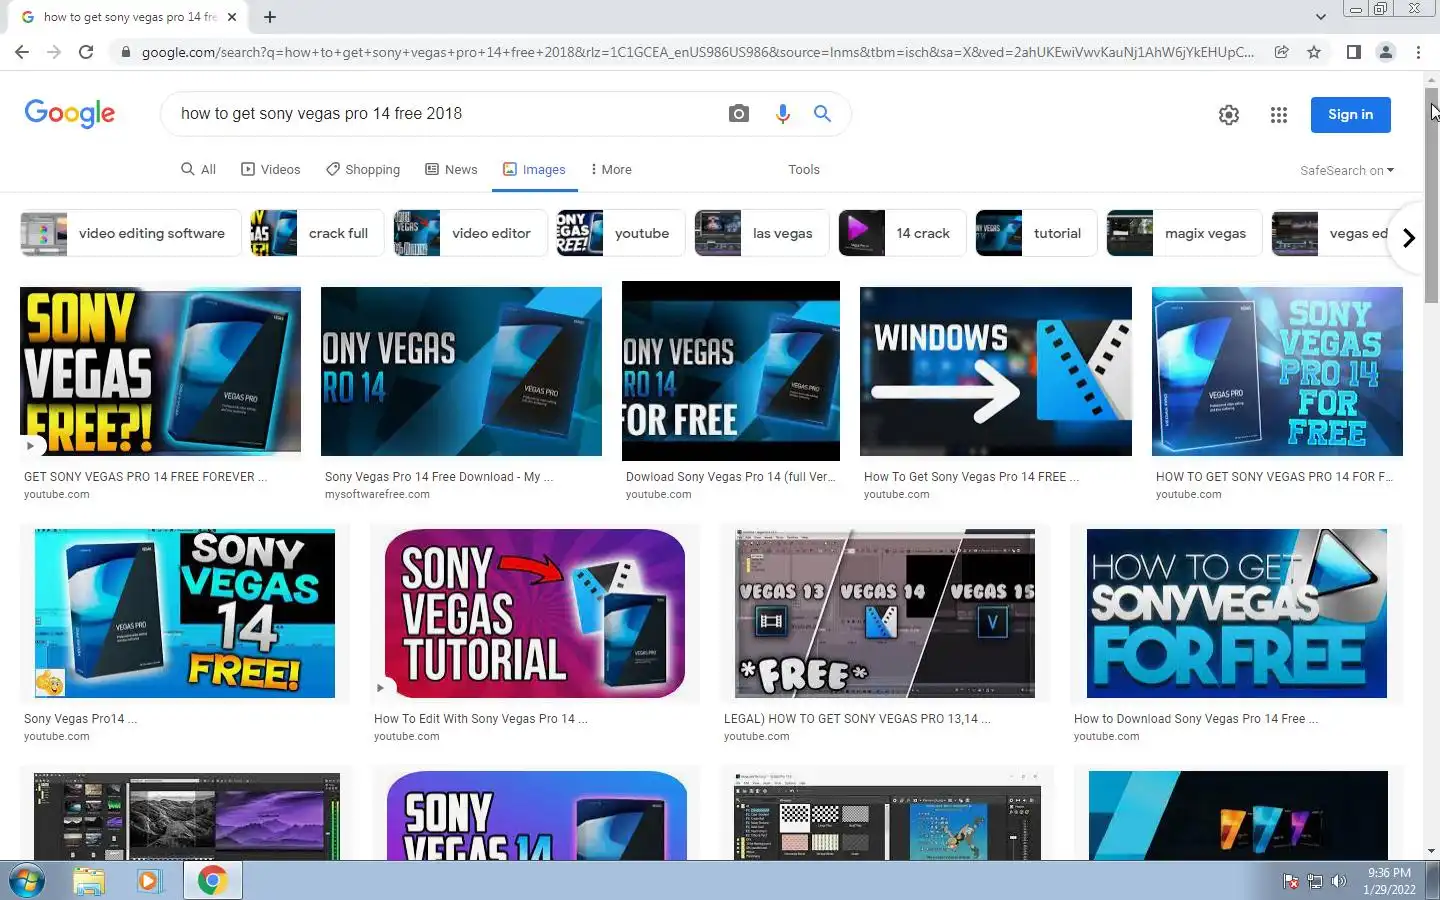Switch to the All results tab

coord(198,170)
